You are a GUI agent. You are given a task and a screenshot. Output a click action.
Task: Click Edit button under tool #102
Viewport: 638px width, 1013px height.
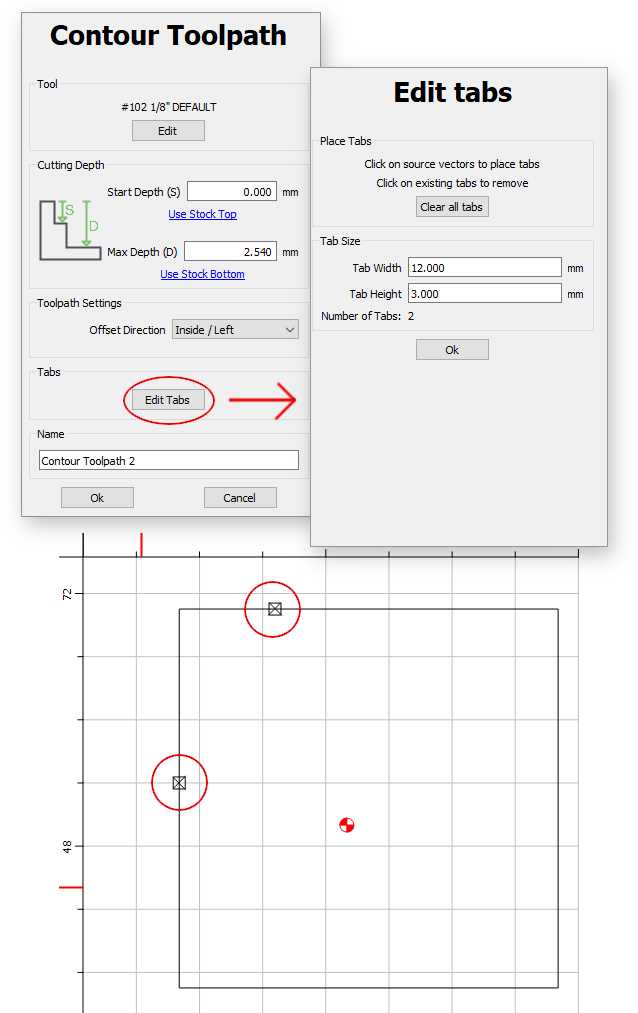168,131
